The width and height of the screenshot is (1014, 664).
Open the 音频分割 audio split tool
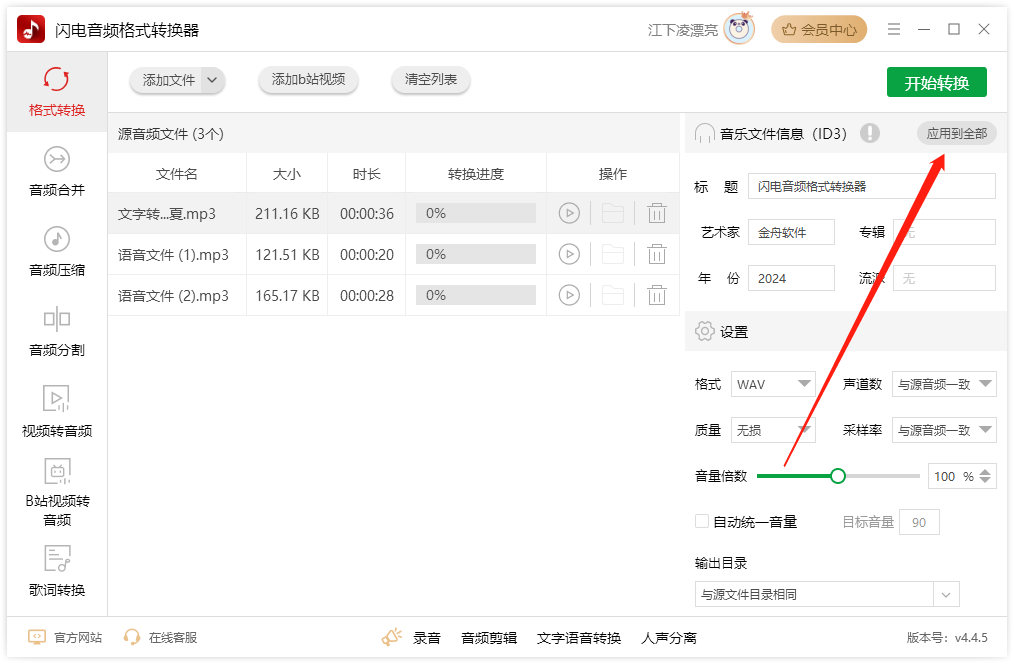click(x=57, y=331)
